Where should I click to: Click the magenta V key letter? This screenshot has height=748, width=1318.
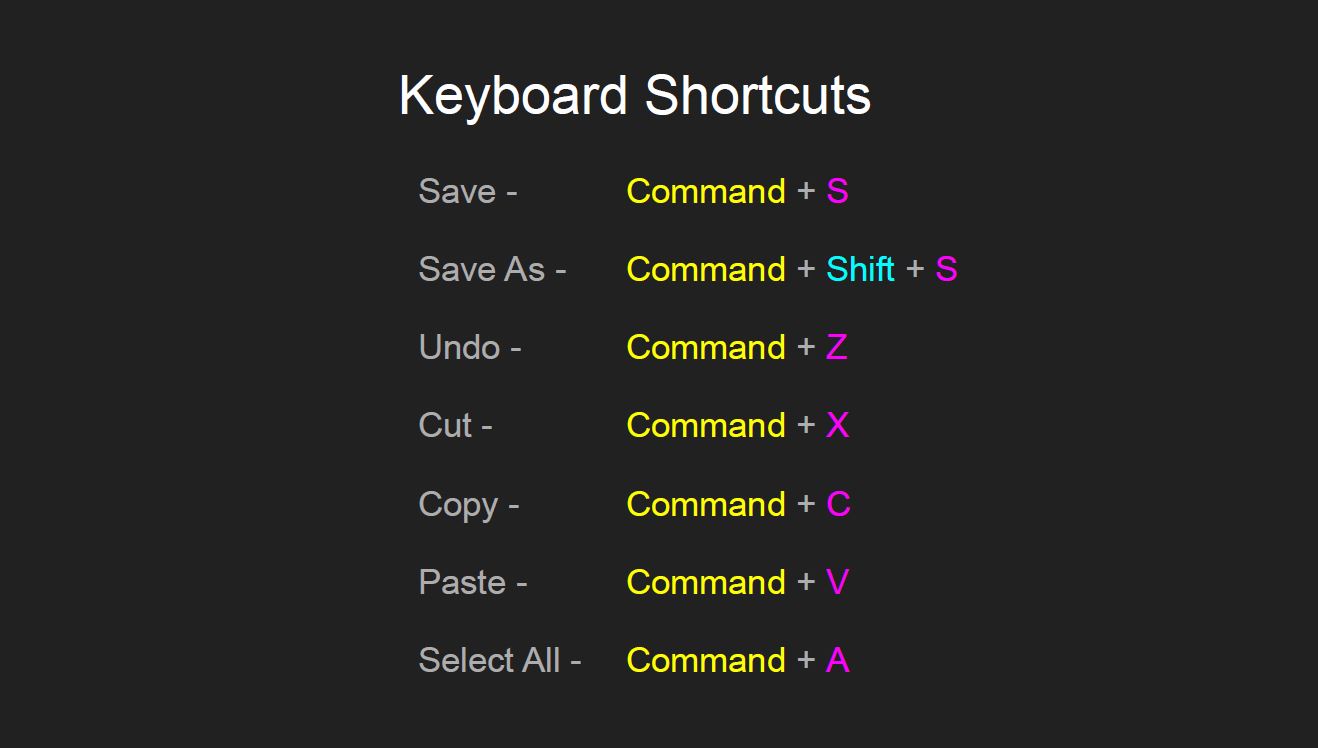(837, 582)
